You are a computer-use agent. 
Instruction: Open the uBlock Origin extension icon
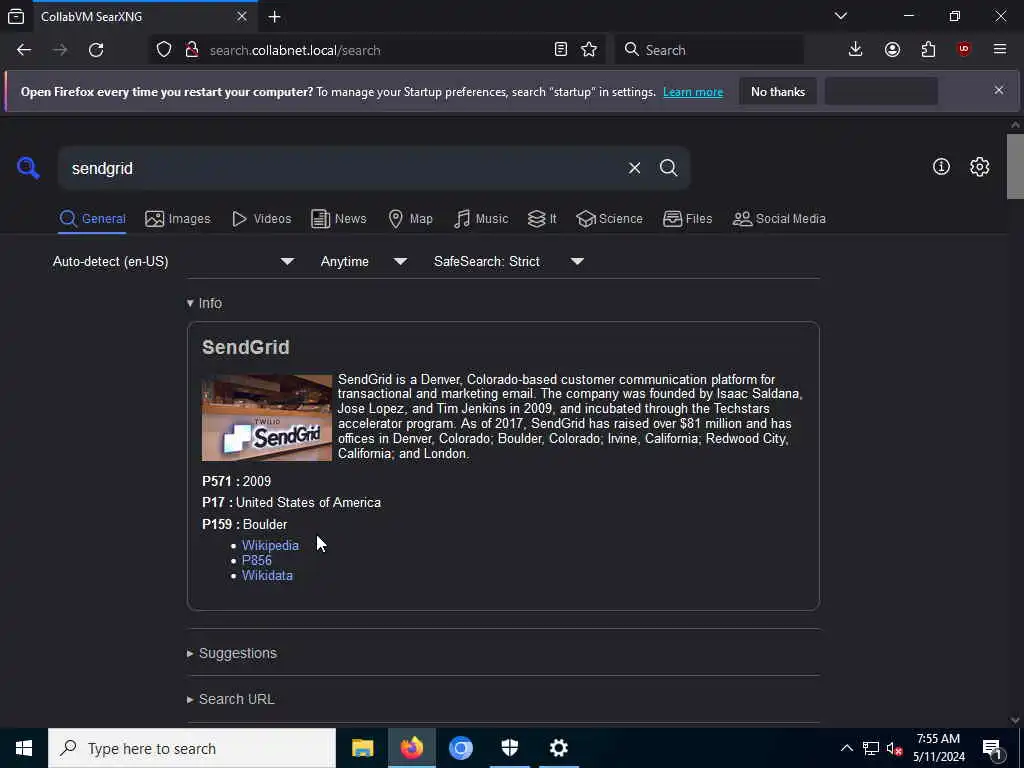pos(964,50)
